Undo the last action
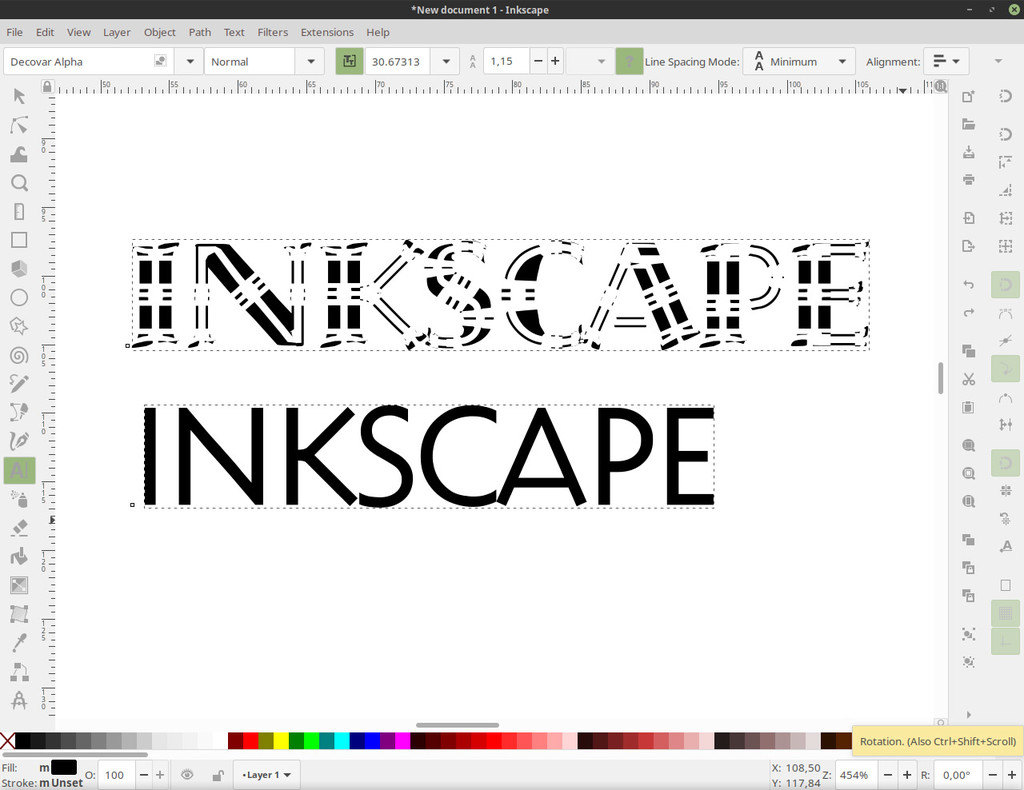 click(968, 284)
